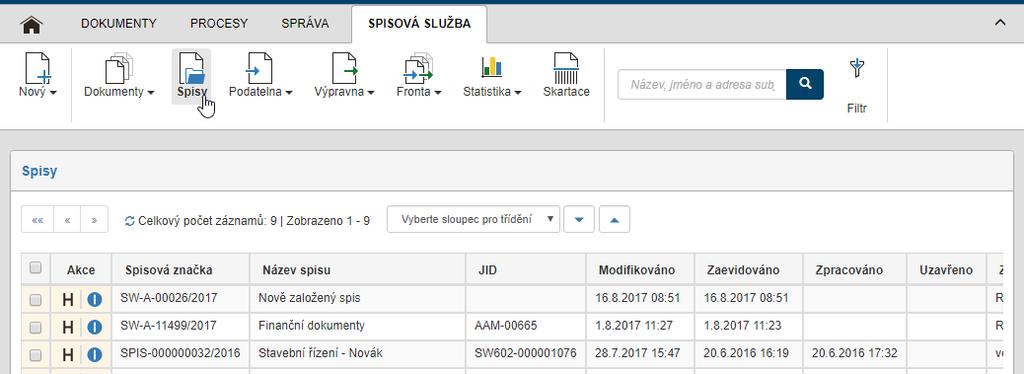Click the H icon for SW-A-11499/2017
Screen dimensions: 1024x374
tap(68, 327)
